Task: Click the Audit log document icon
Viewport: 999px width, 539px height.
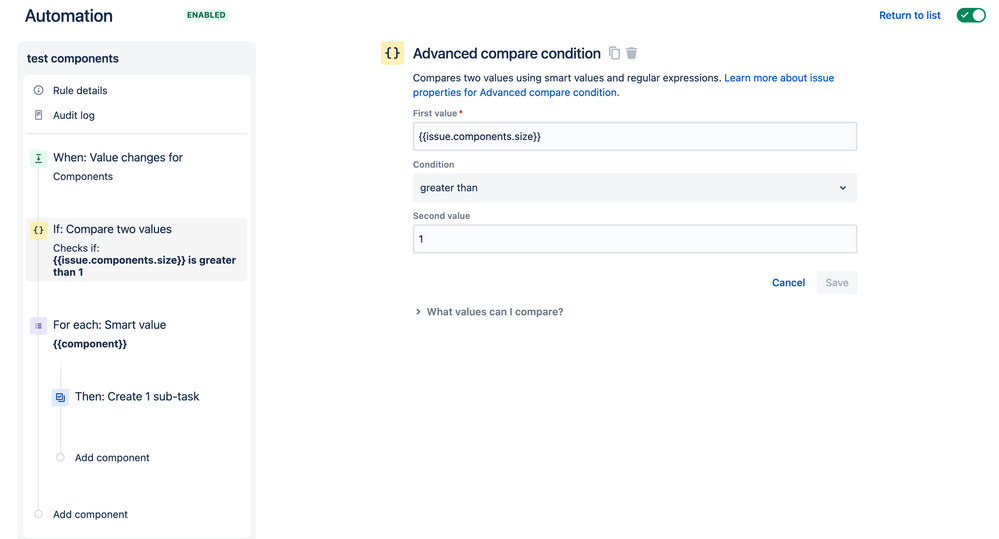Action: [x=39, y=115]
